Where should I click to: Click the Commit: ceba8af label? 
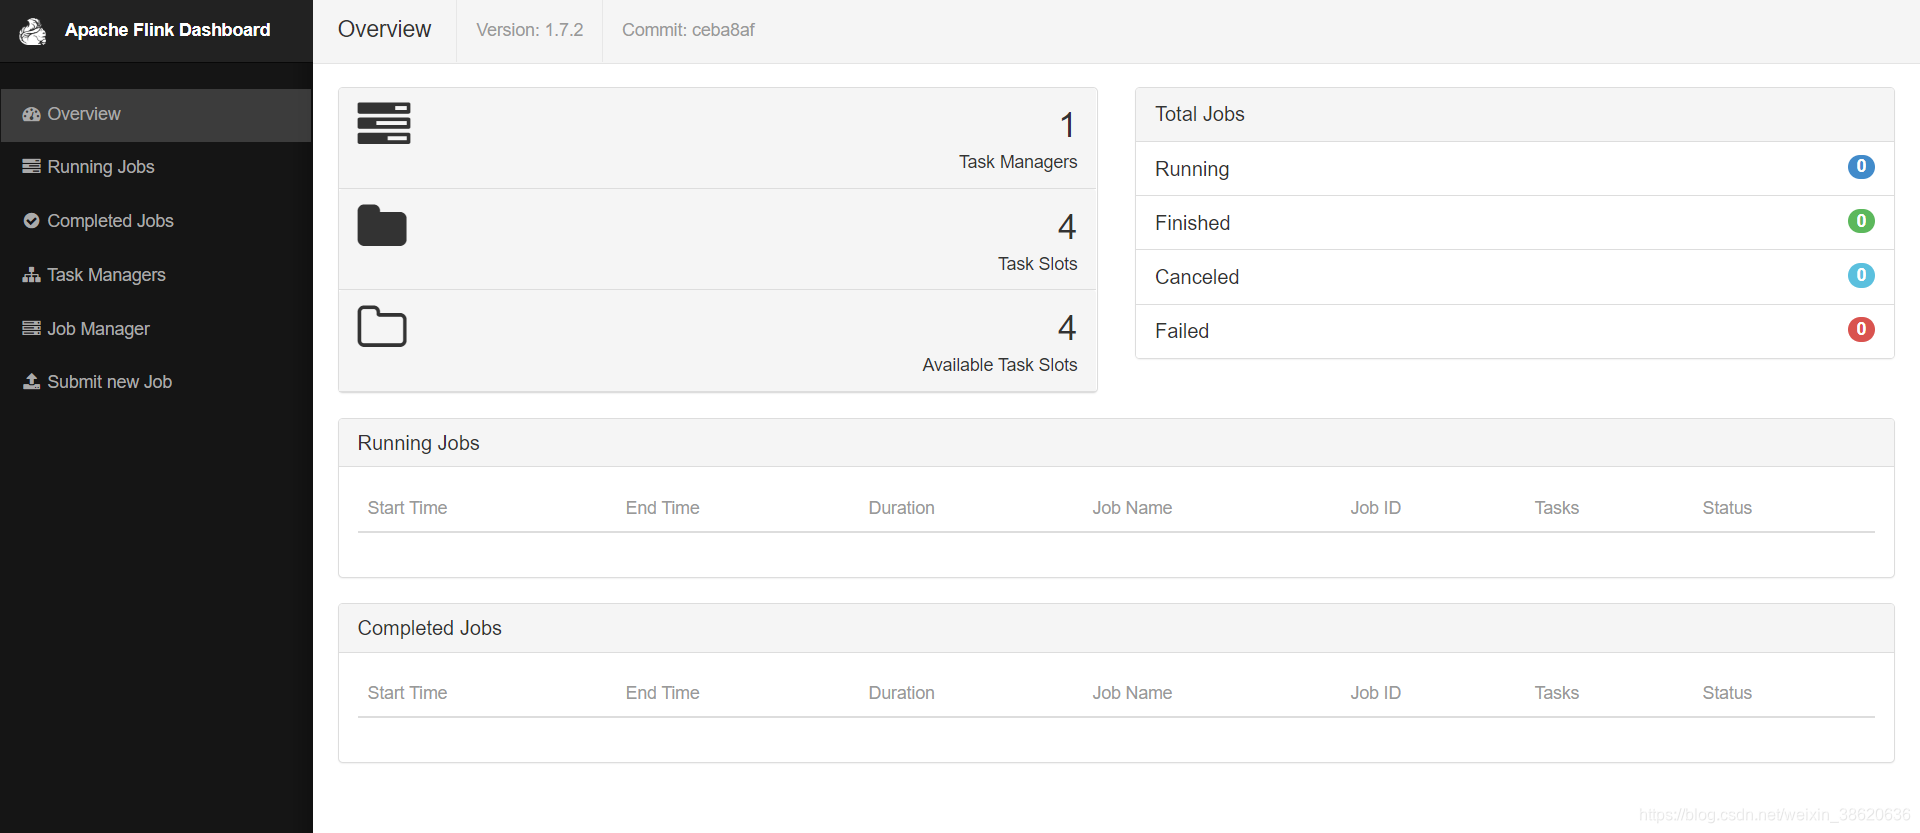[x=688, y=30]
